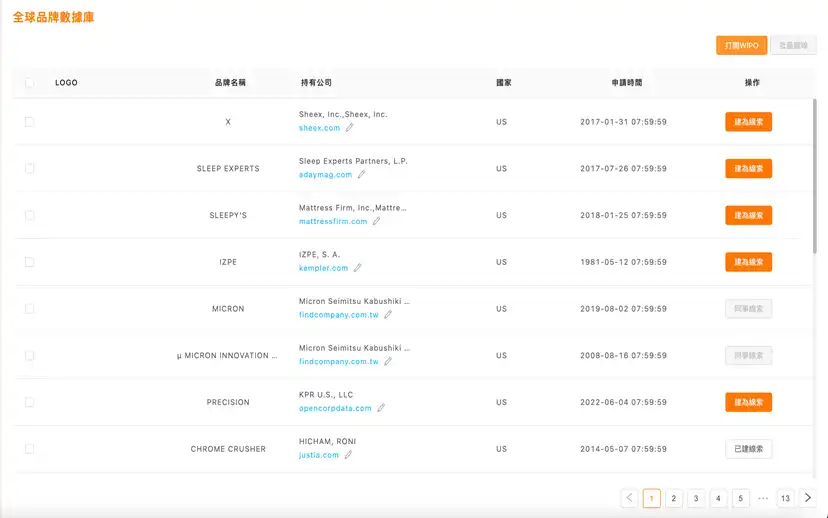Edit website for μ MICRON INNOVATION row
This screenshot has width=828, height=518.
click(388, 361)
